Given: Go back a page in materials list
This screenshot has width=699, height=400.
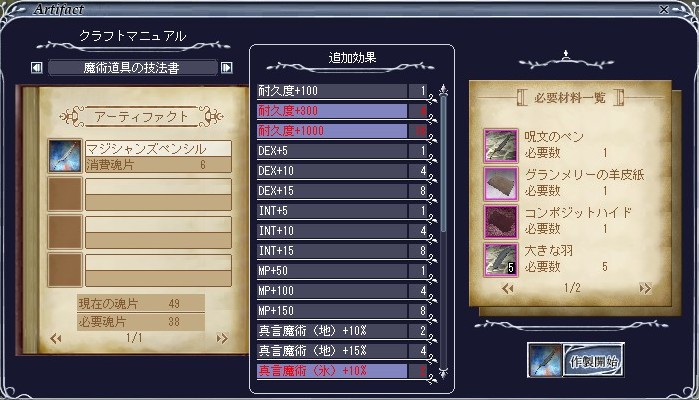Looking at the screenshot, I should [x=507, y=289].
